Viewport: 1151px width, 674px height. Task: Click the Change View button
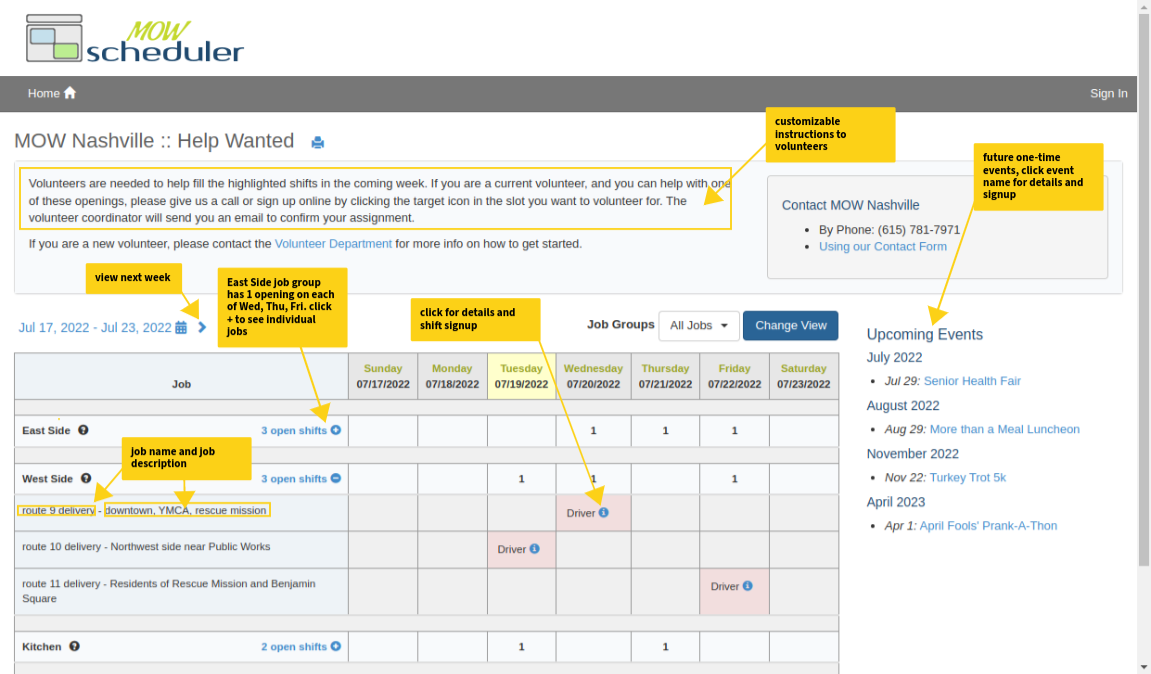pyautogui.click(x=791, y=325)
